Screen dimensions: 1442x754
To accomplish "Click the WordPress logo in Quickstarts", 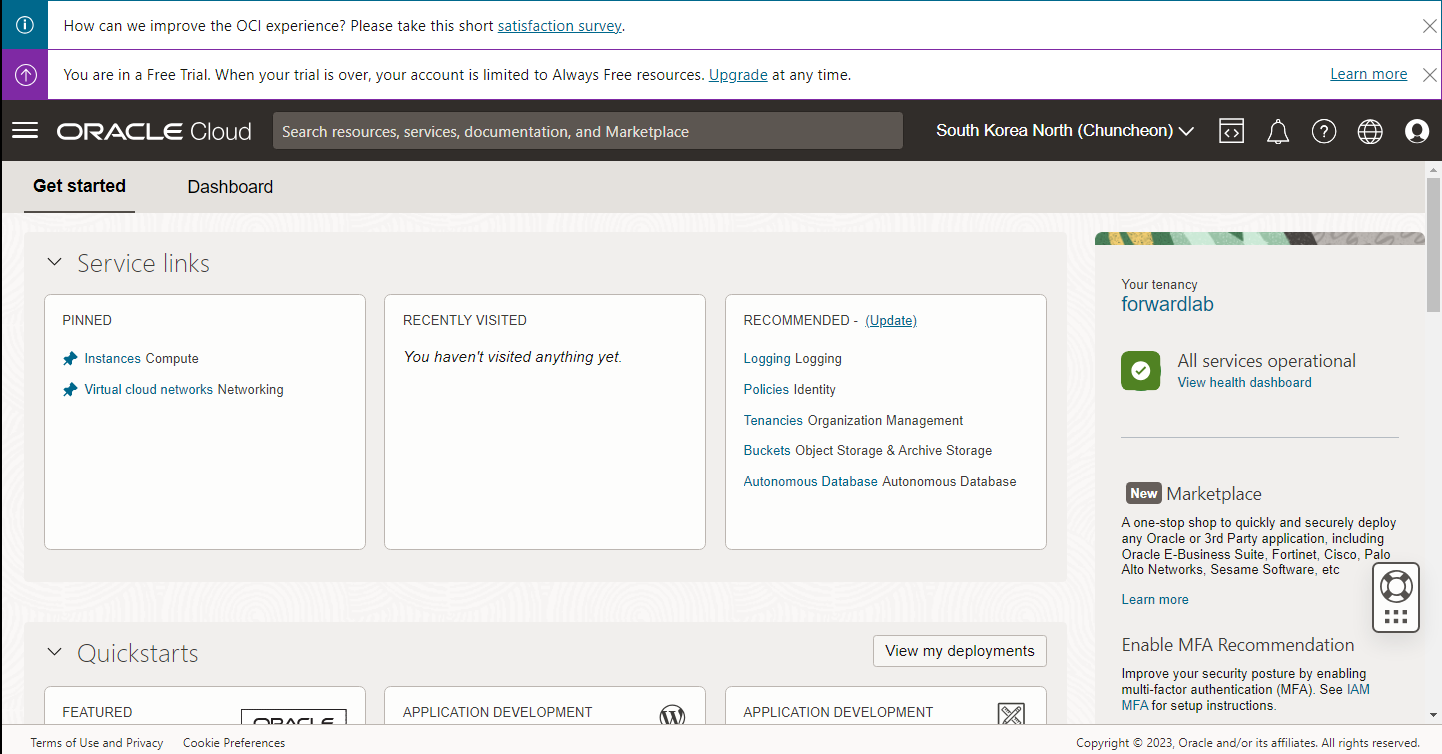I will click(672, 715).
